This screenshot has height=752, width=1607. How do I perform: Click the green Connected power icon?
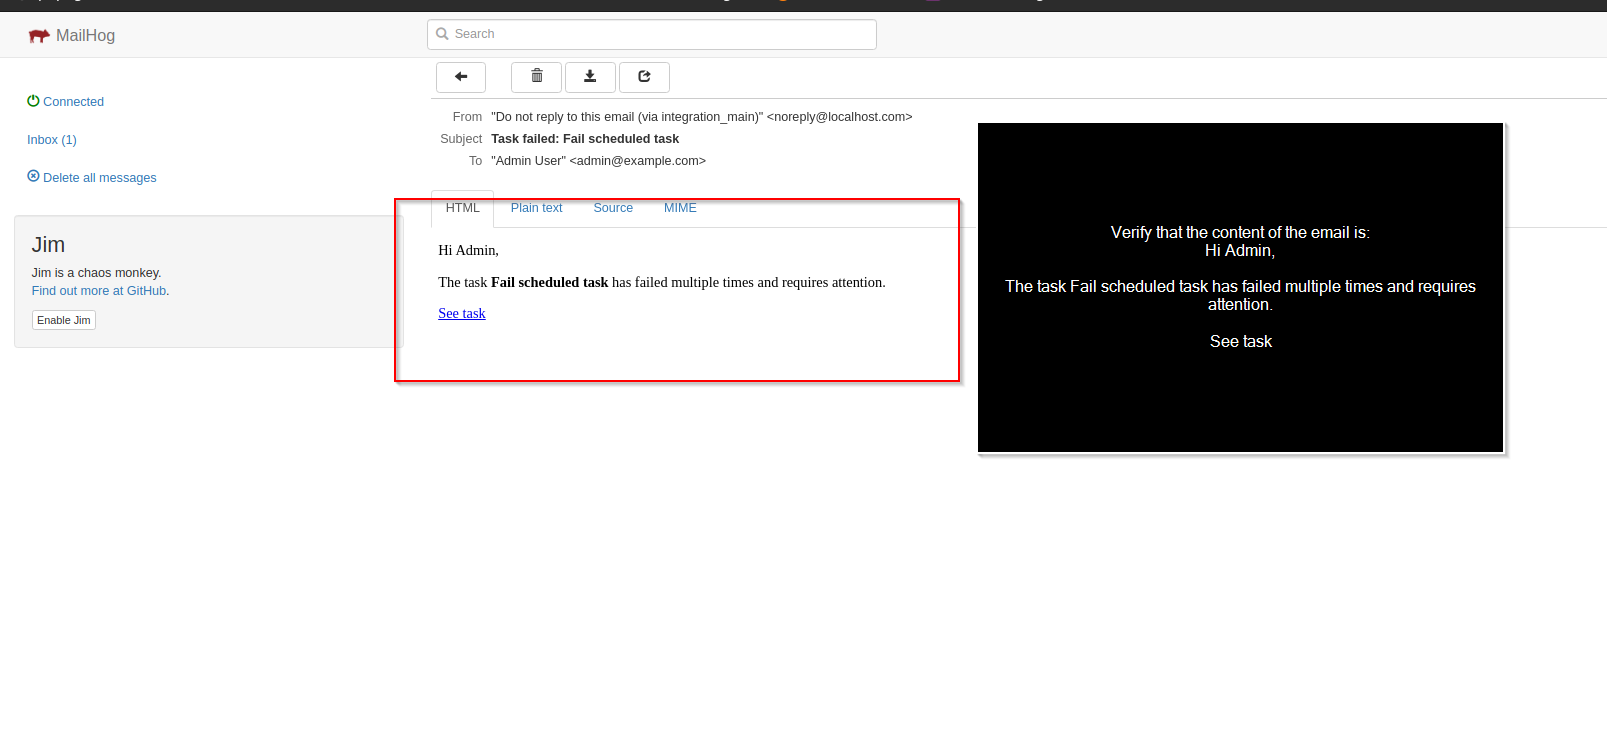[33, 101]
